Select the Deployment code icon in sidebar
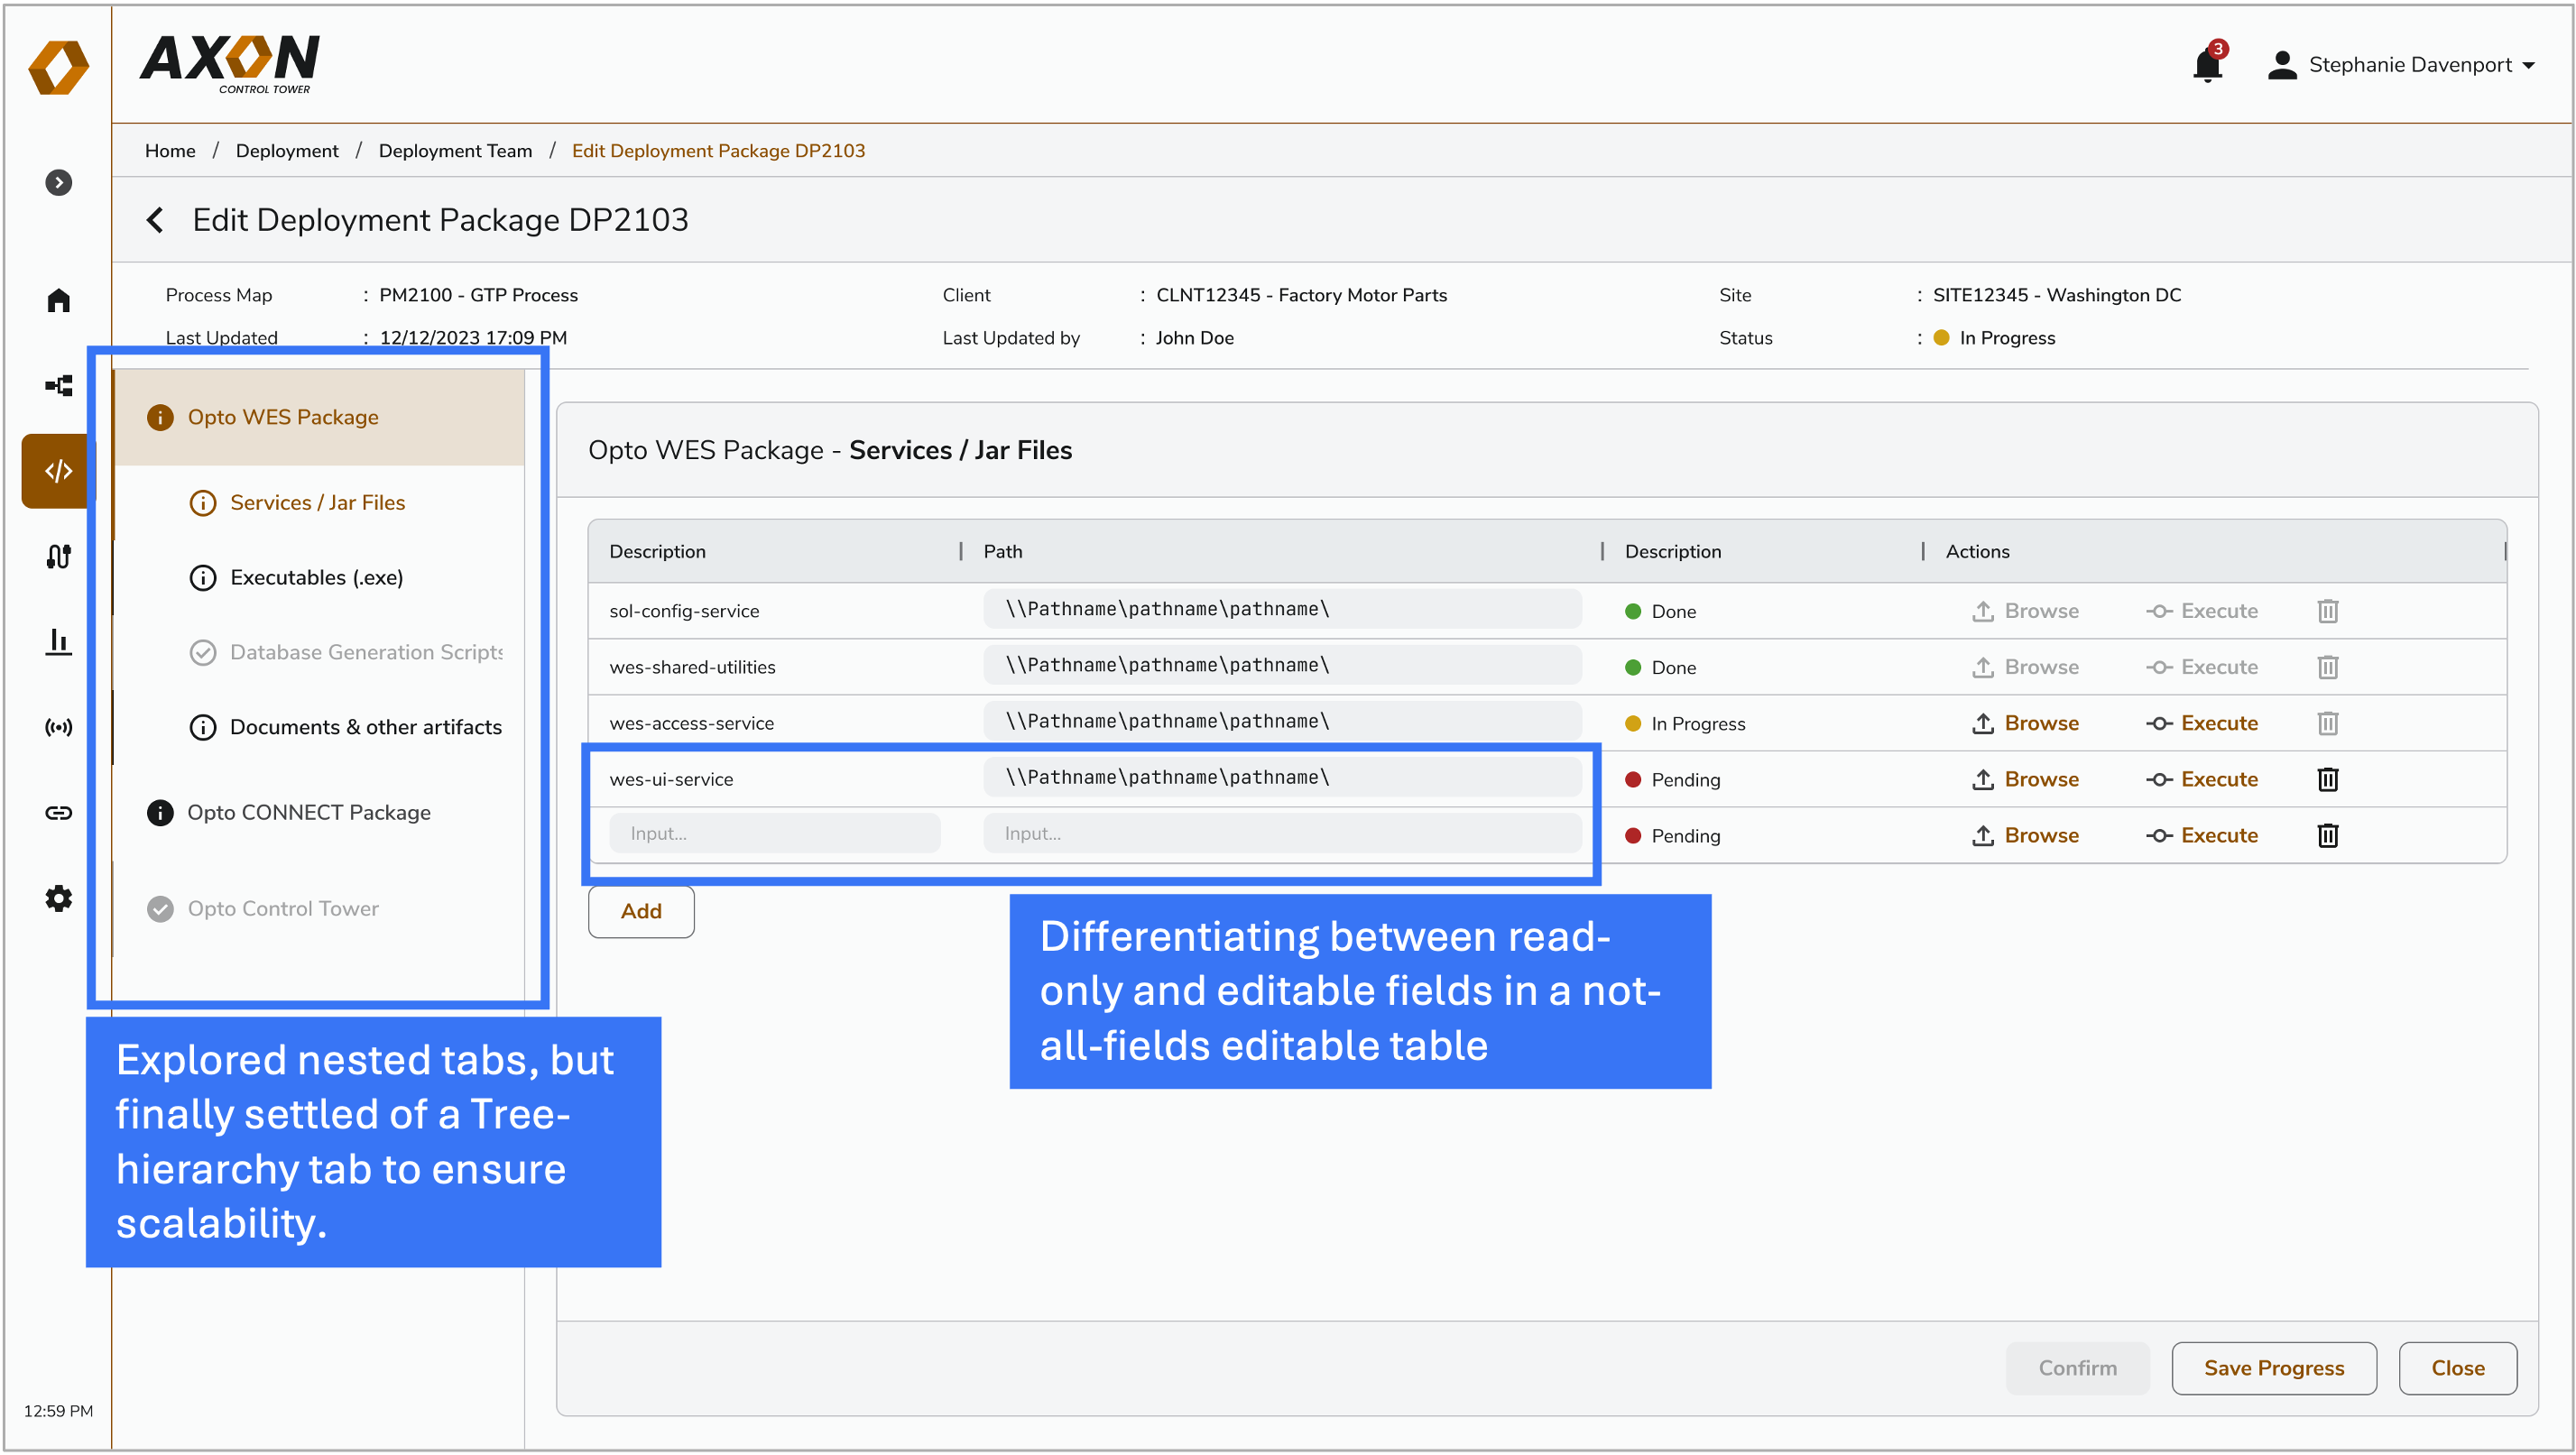 pyautogui.click(x=58, y=471)
